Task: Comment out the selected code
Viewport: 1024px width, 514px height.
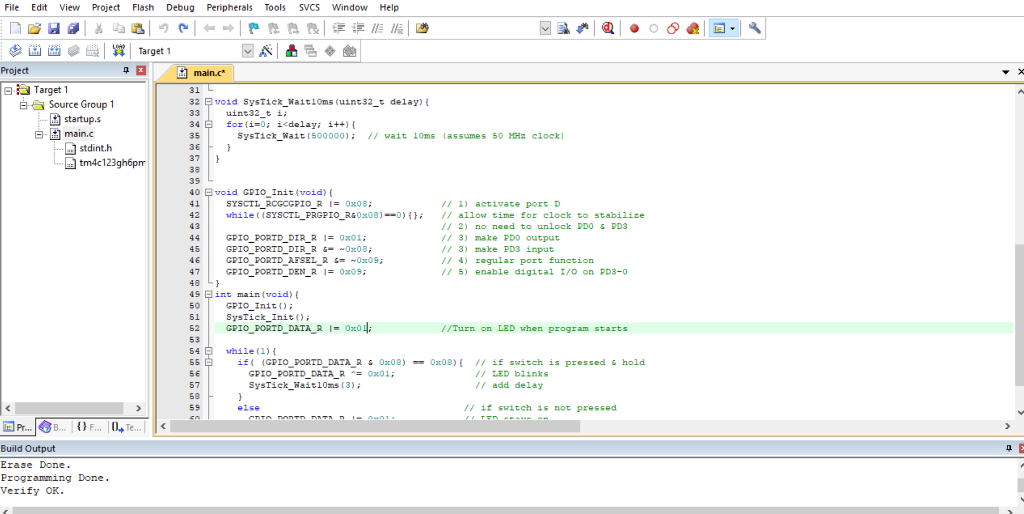Action: pyautogui.click(x=377, y=28)
